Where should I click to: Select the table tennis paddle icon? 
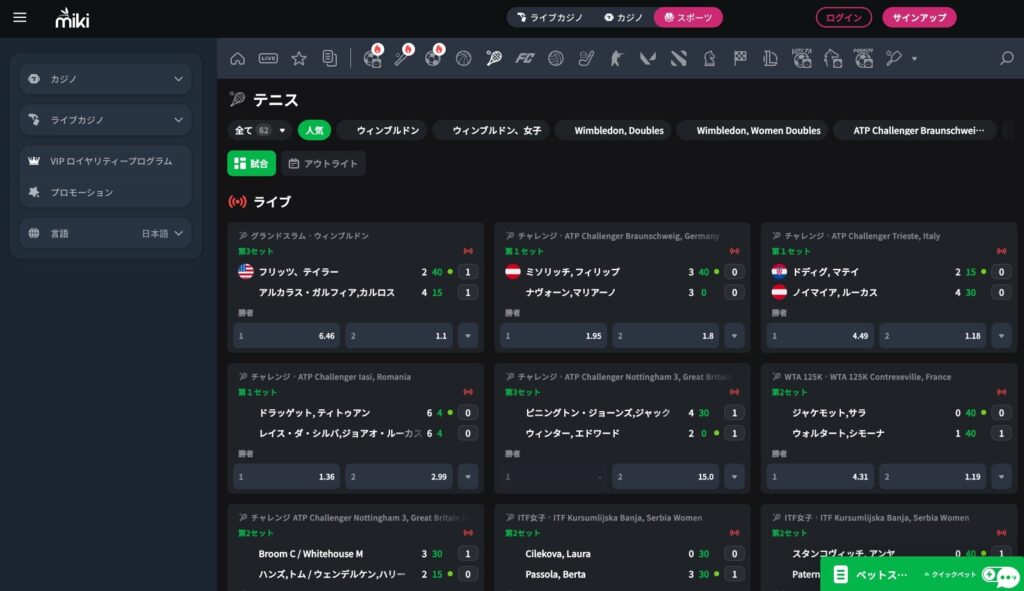(x=893, y=59)
